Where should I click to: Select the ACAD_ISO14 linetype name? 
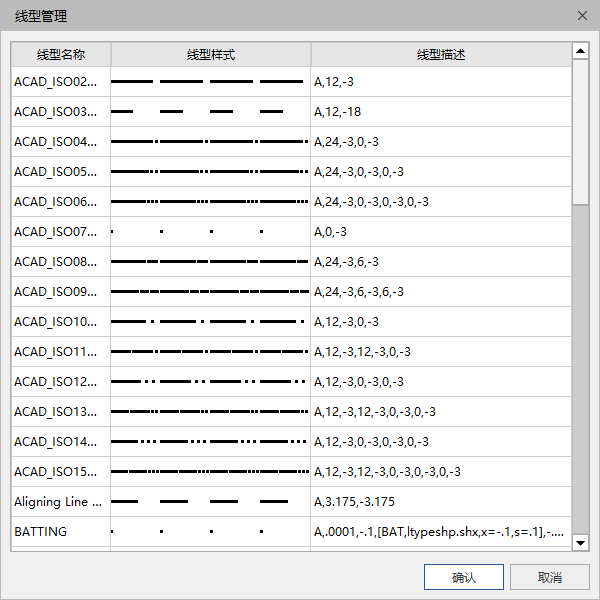point(55,442)
